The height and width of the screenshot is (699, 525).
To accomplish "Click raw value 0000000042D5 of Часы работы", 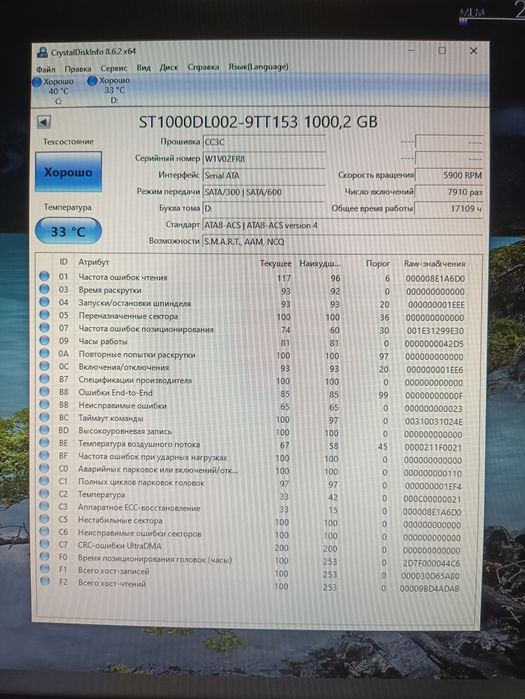I will 434,344.
